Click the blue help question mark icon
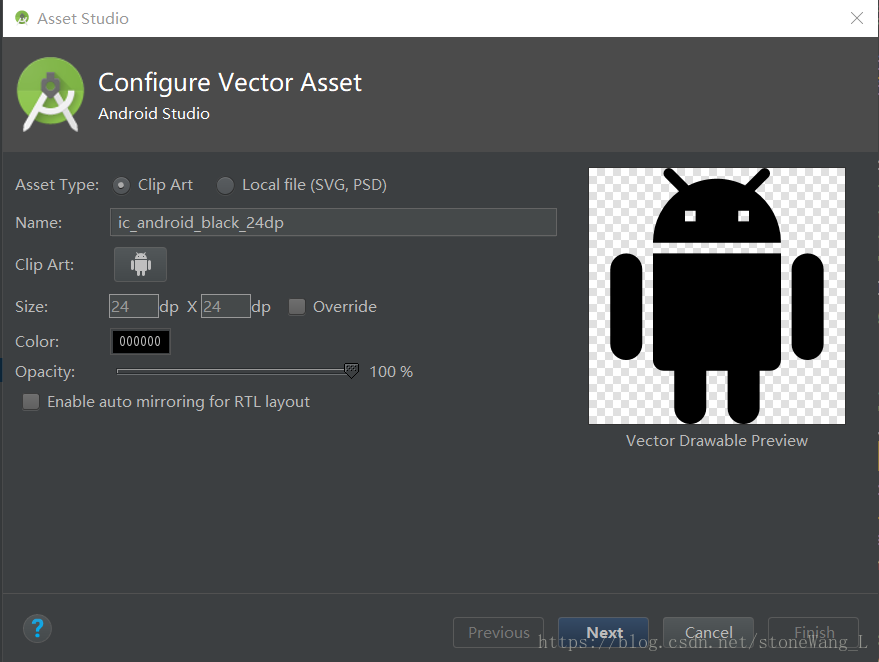 coord(37,628)
